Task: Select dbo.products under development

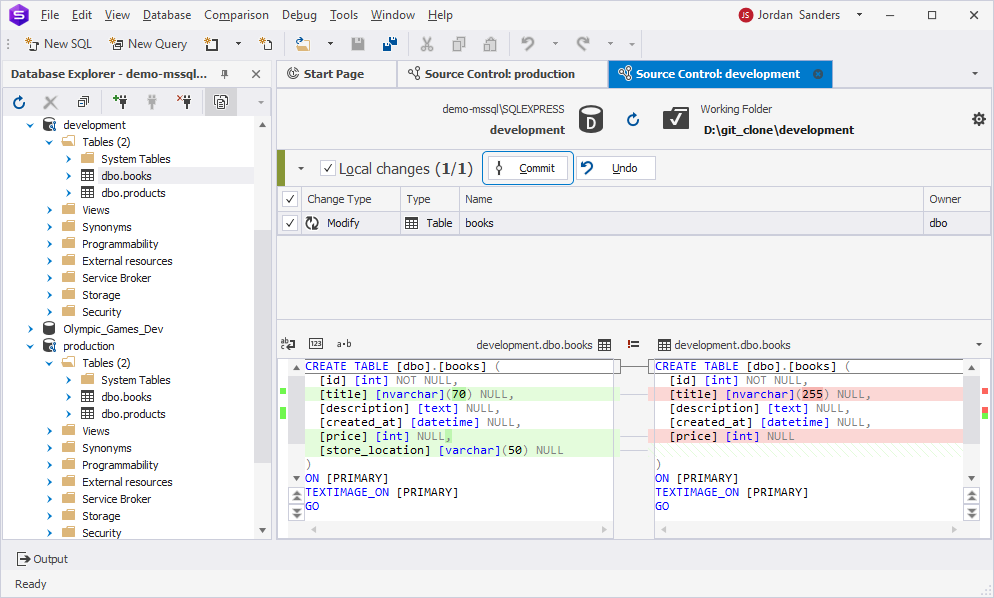Action: (x=133, y=193)
